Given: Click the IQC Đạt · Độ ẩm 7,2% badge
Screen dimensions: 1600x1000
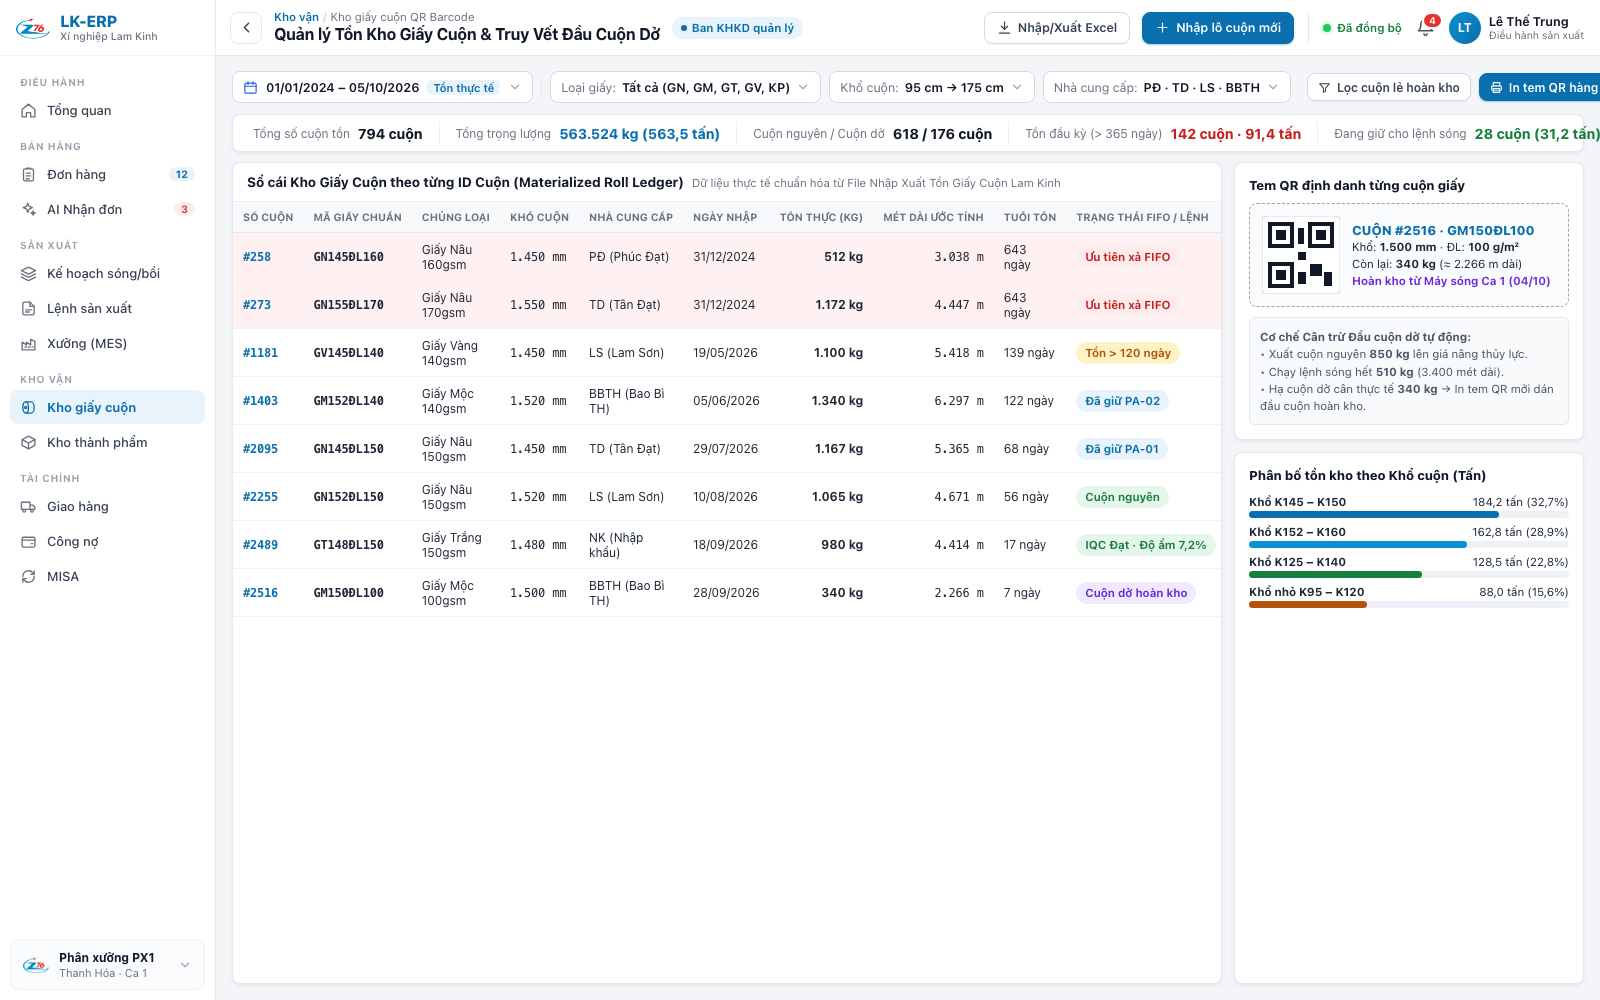Looking at the screenshot, I should click(x=1146, y=545).
